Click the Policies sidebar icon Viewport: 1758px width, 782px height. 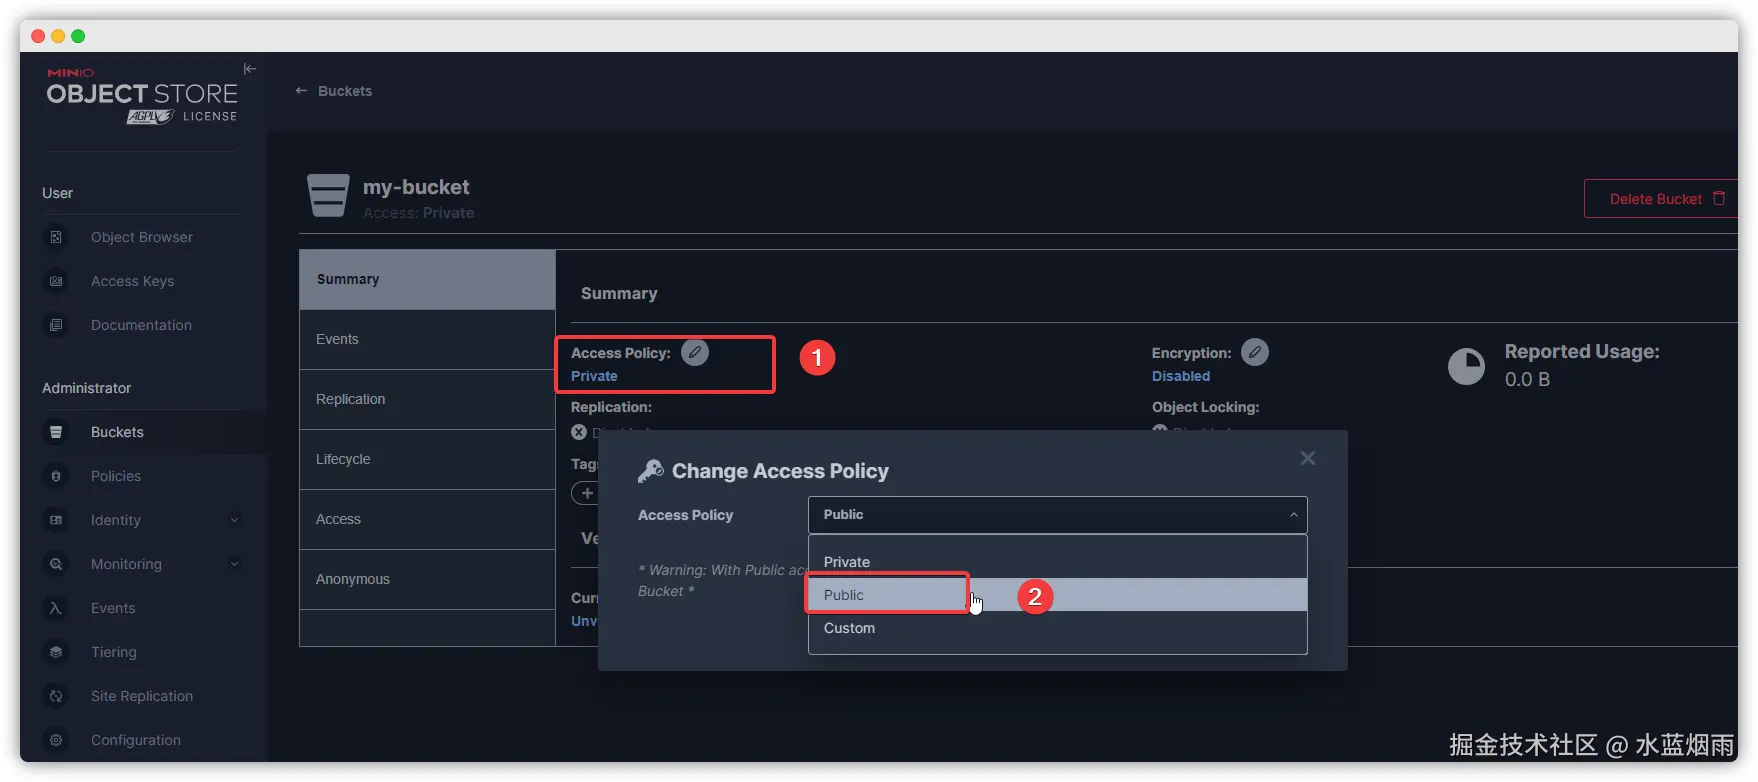[56, 476]
